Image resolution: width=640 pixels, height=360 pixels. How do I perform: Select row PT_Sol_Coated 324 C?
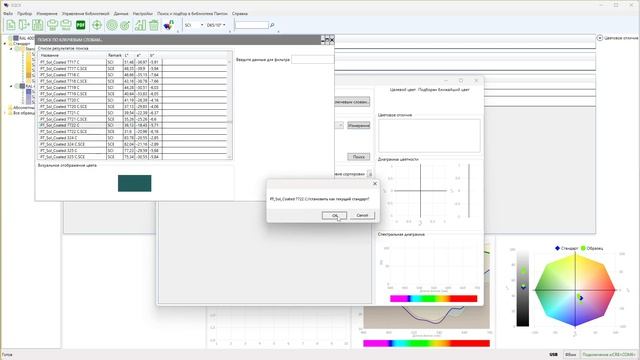click(x=133, y=138)
